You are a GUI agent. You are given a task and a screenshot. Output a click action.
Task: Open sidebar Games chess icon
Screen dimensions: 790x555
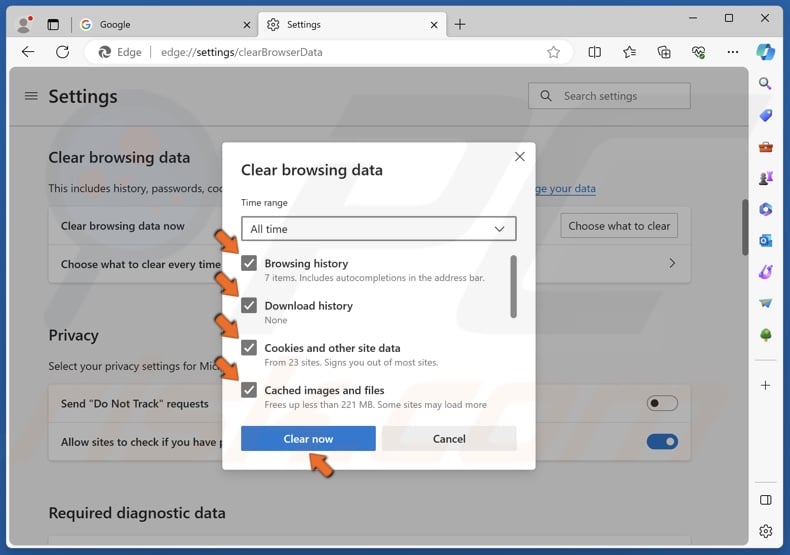[765, 178]
